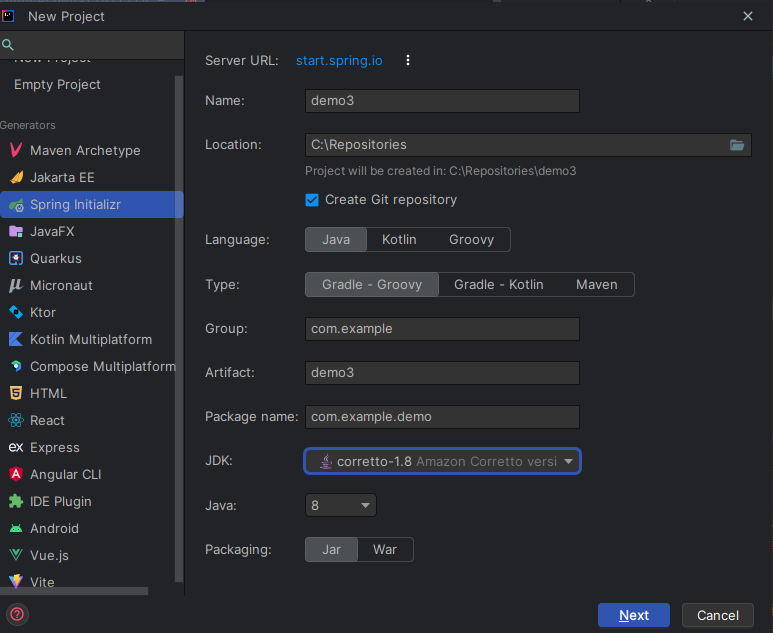Select Java as the language
The width and height of the screenshot is (773, 633).
[336, 240]
